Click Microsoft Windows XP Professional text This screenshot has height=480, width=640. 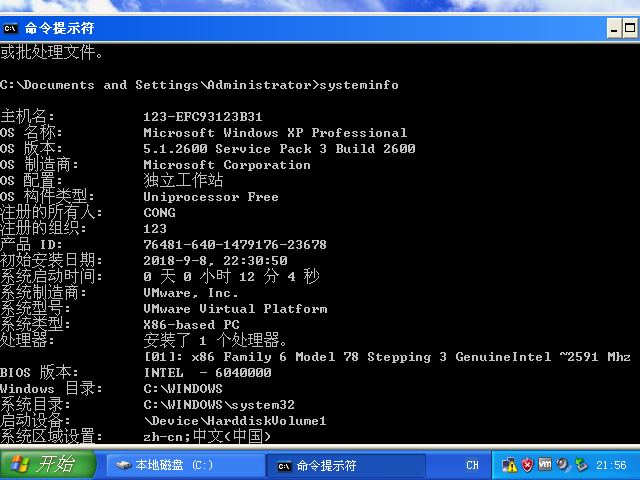tap(275, 133)
